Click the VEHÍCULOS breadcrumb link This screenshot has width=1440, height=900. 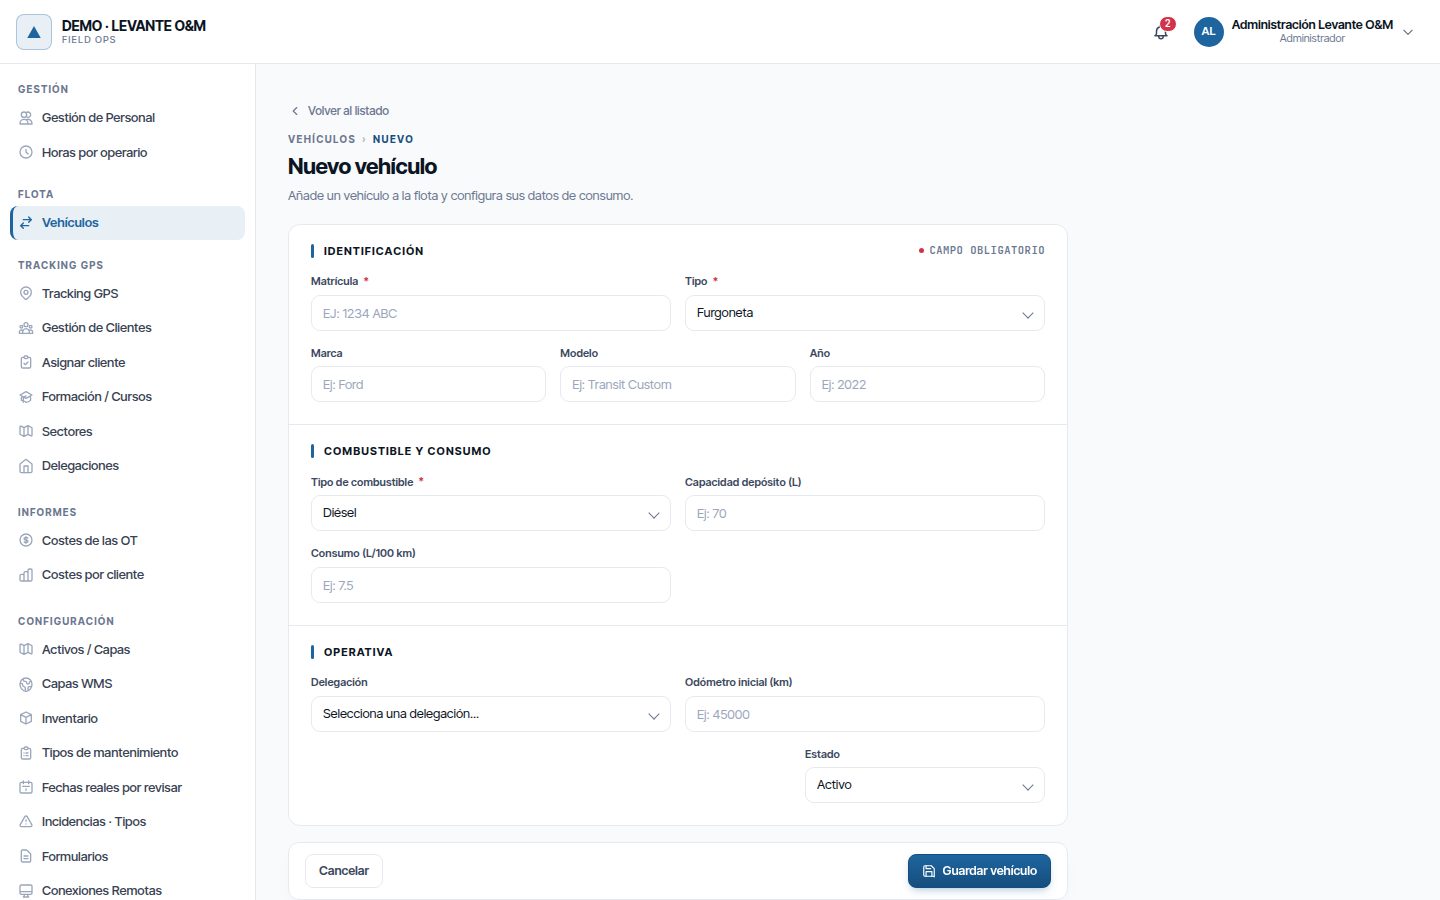[321, 139]
